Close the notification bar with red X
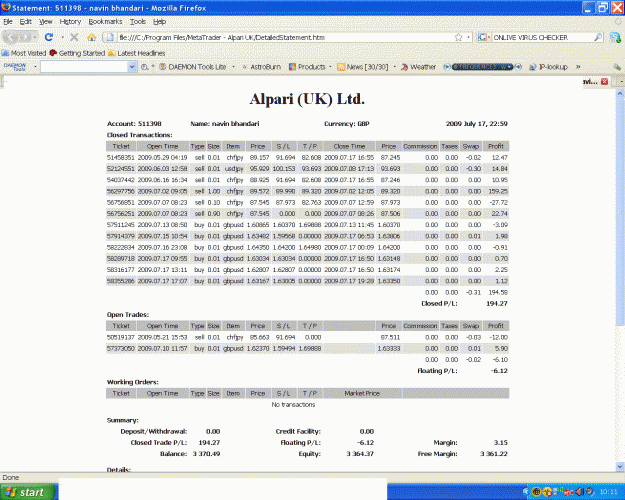Screen dimensions: 625x500 [x=604, y=81]
